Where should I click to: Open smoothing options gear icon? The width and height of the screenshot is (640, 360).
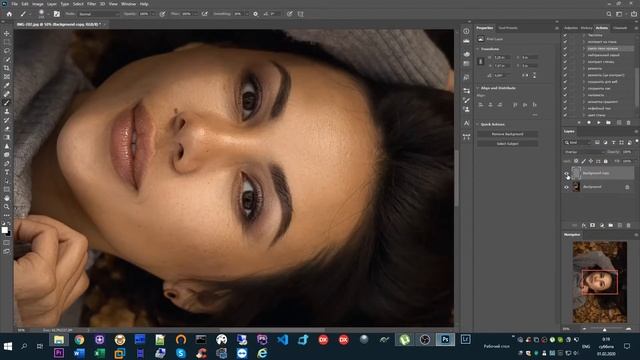point(256,14)
